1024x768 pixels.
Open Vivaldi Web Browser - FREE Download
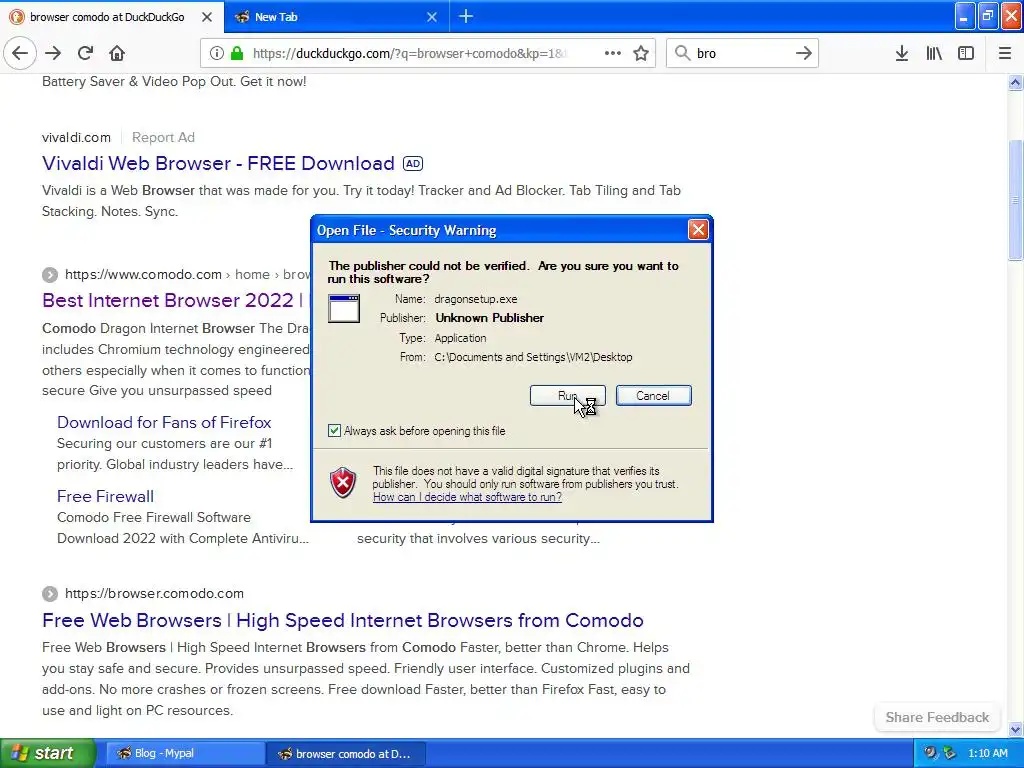pos(218,163)
